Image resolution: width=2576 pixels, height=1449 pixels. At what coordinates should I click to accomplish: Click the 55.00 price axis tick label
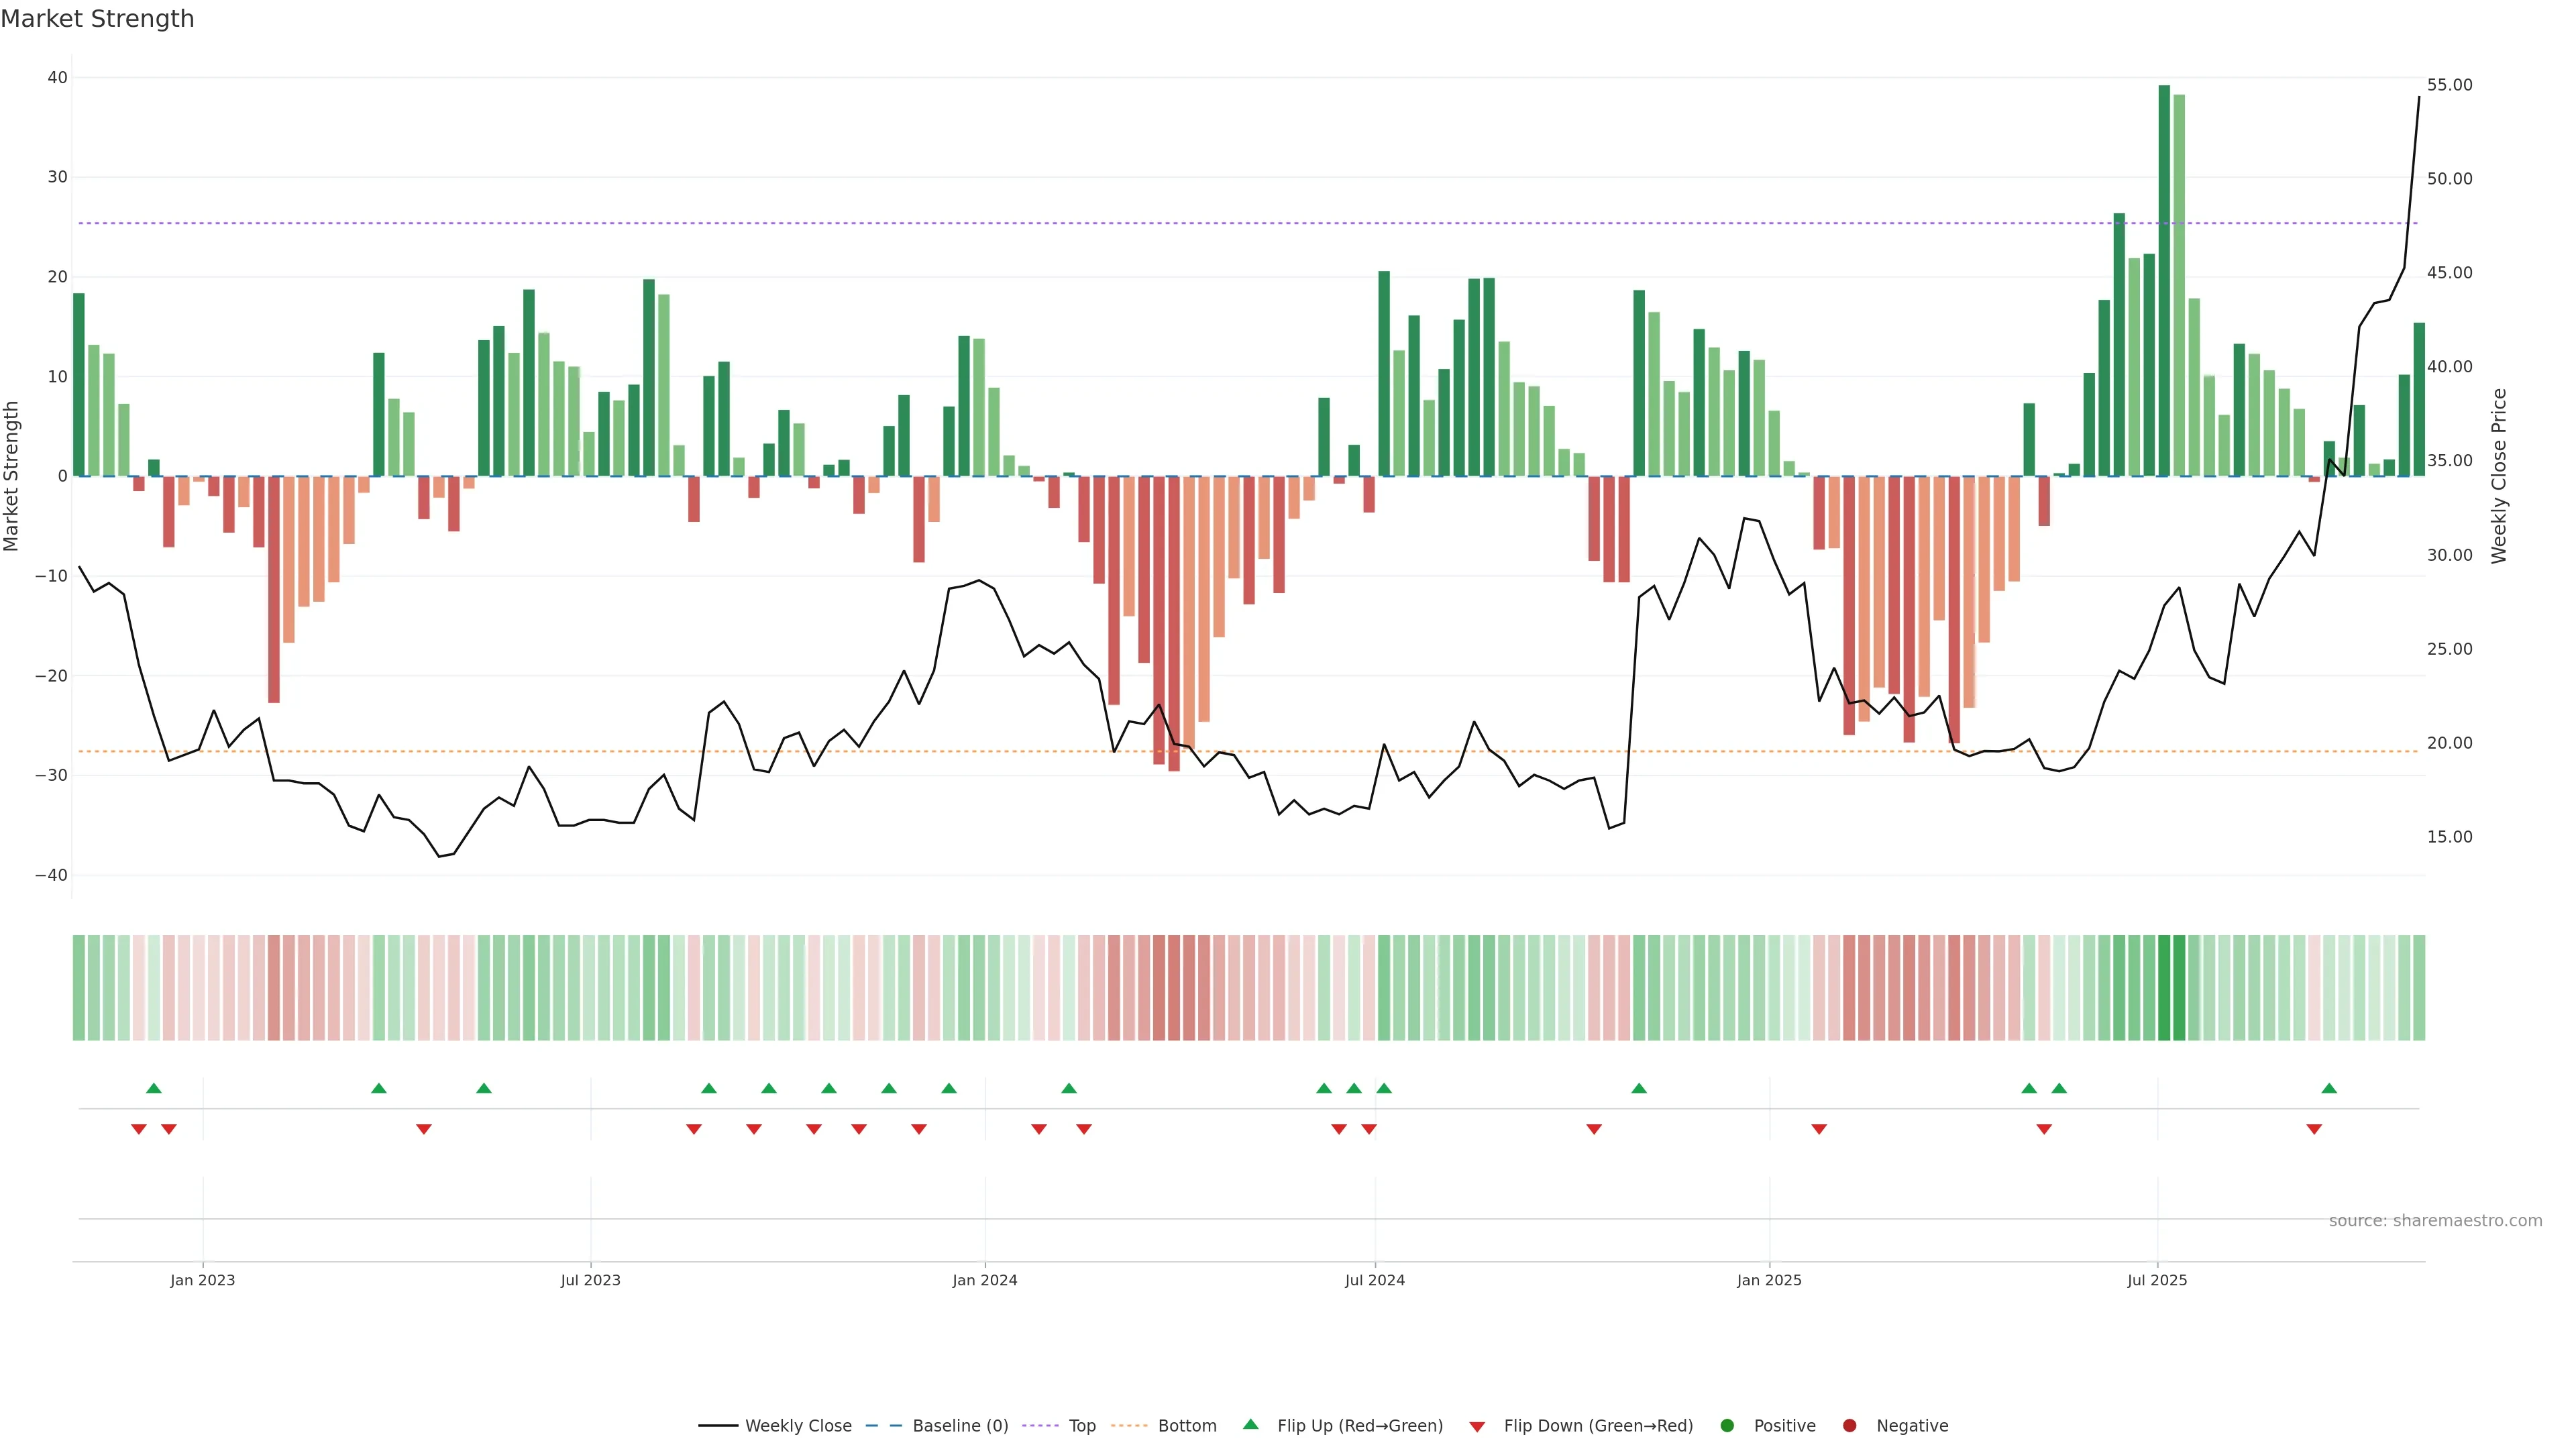[2449, 85]
